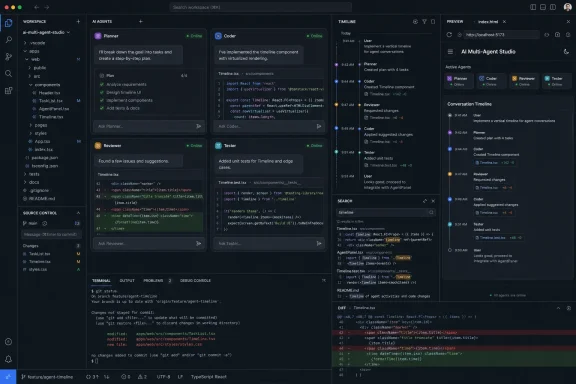This screenshot has height=384, width=576.
Task: Switch to the Output tab
Action: 127,280
